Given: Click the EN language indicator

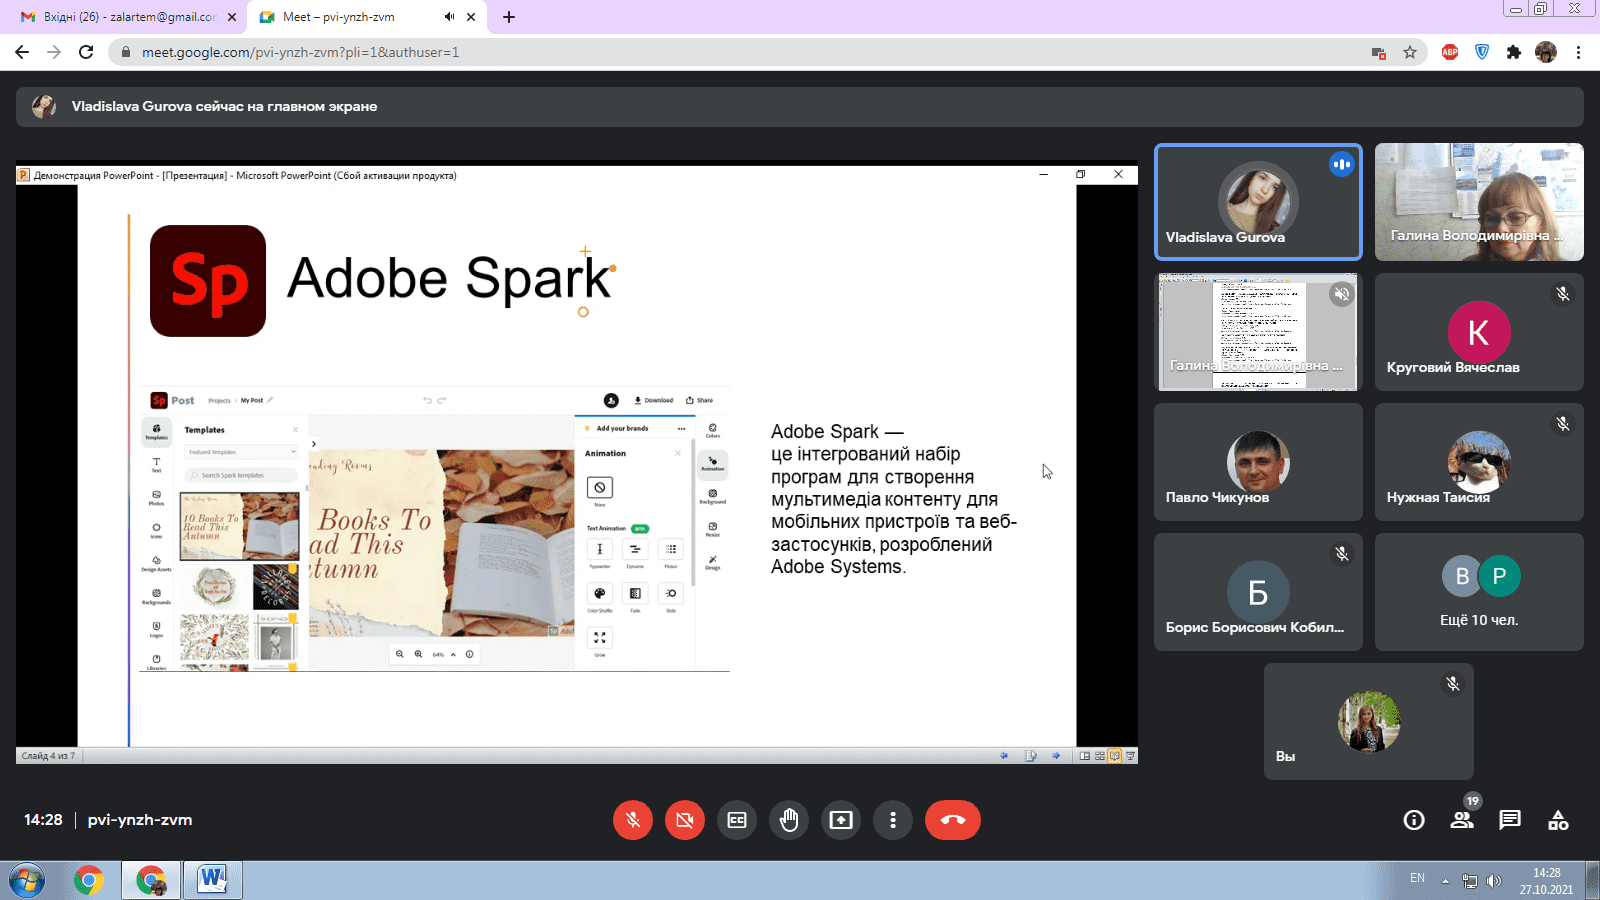Looking at the screenshot, I should pyautogui.click(x=1417, y=878).
